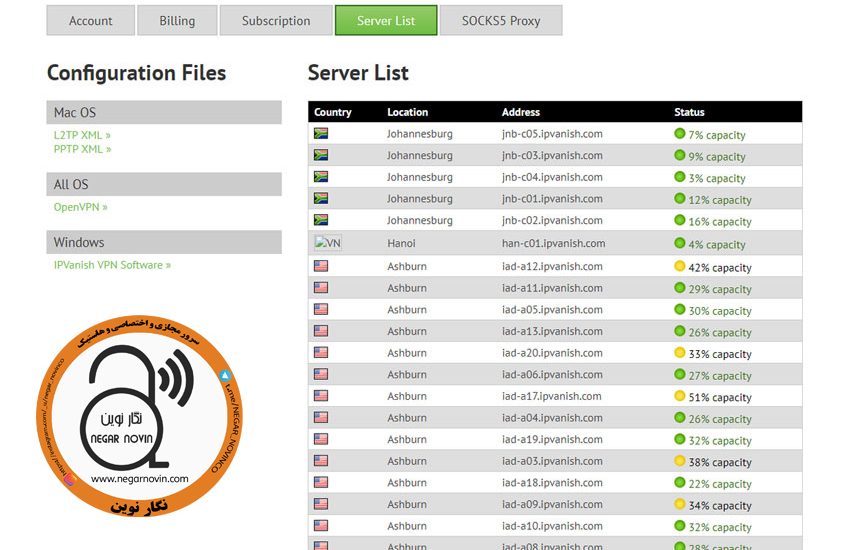Click the Hanoi location cell
Screen dimensions: 850x550
pos(401,243)
